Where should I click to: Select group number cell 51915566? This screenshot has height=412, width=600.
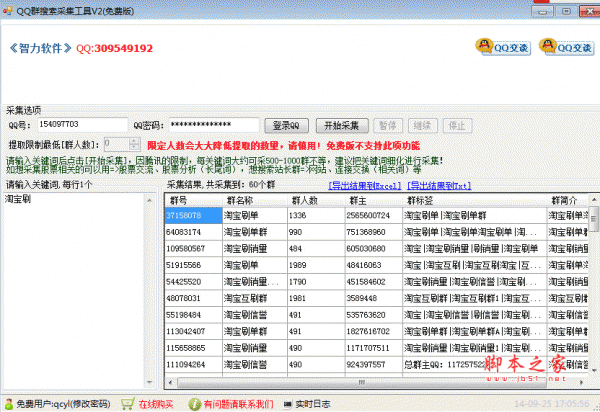coord(194,265)
